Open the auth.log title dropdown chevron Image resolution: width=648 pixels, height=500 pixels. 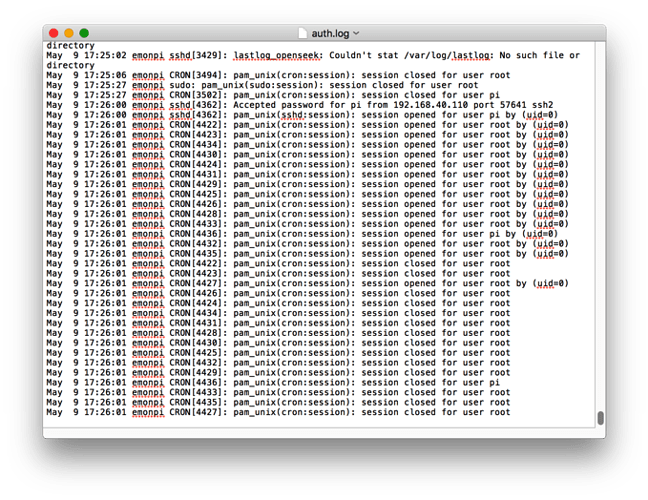[356, 33]
